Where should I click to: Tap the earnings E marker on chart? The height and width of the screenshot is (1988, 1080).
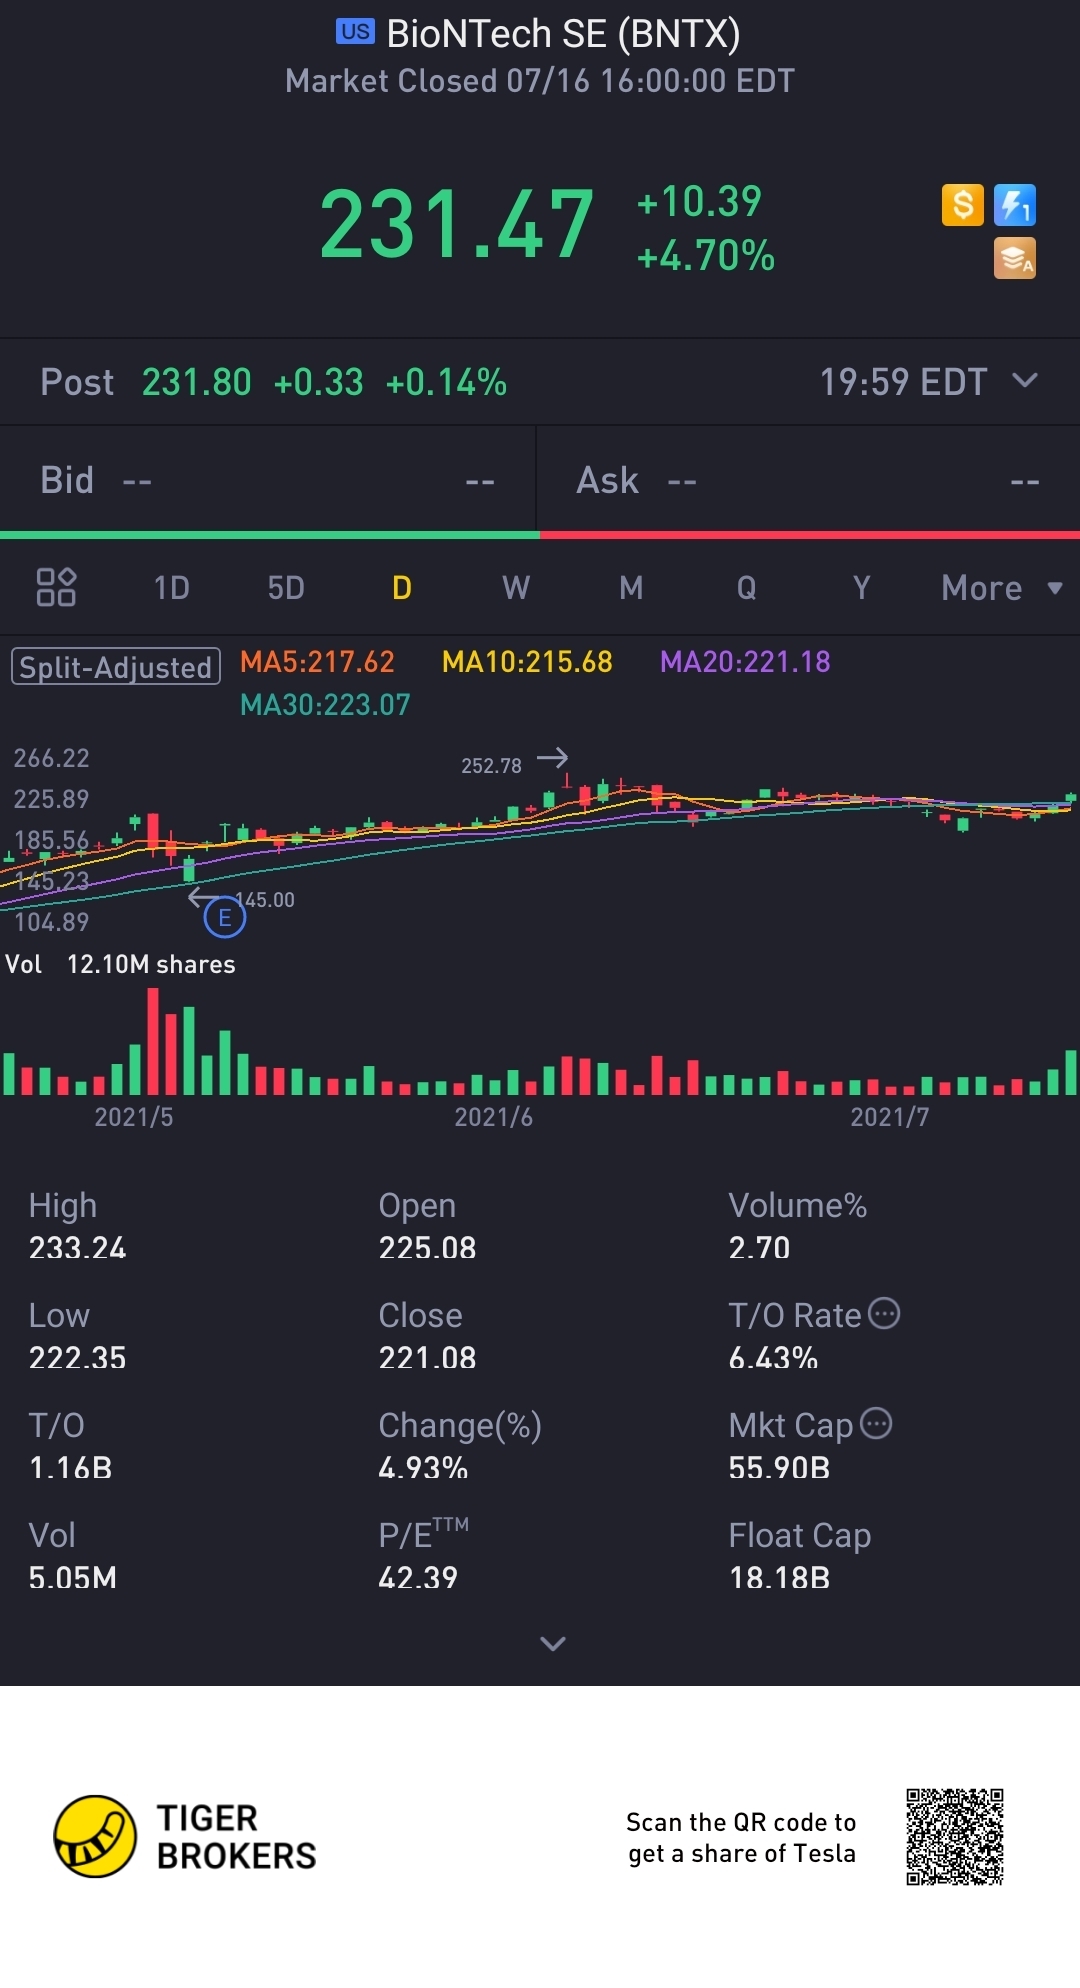(225, 917)
